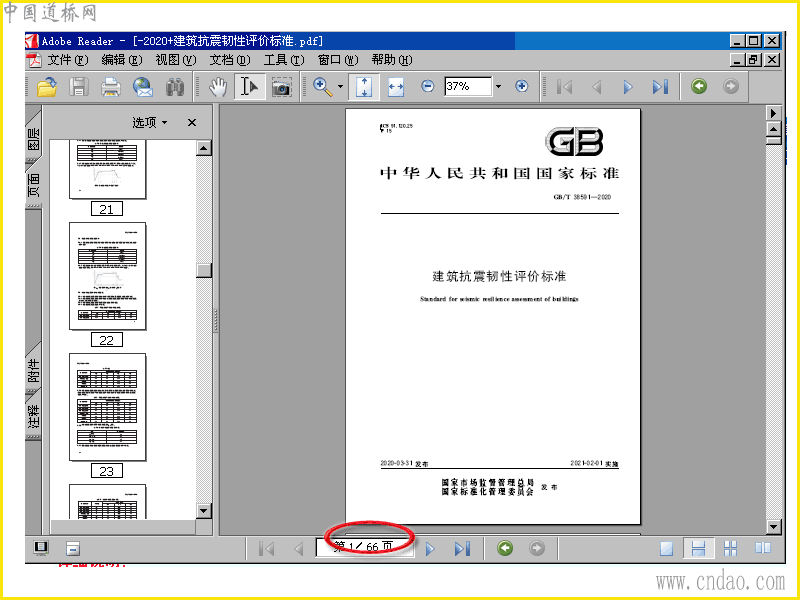Switch to the 页面 side tab
The image size is (800, 600).
(x=33, y=184)
